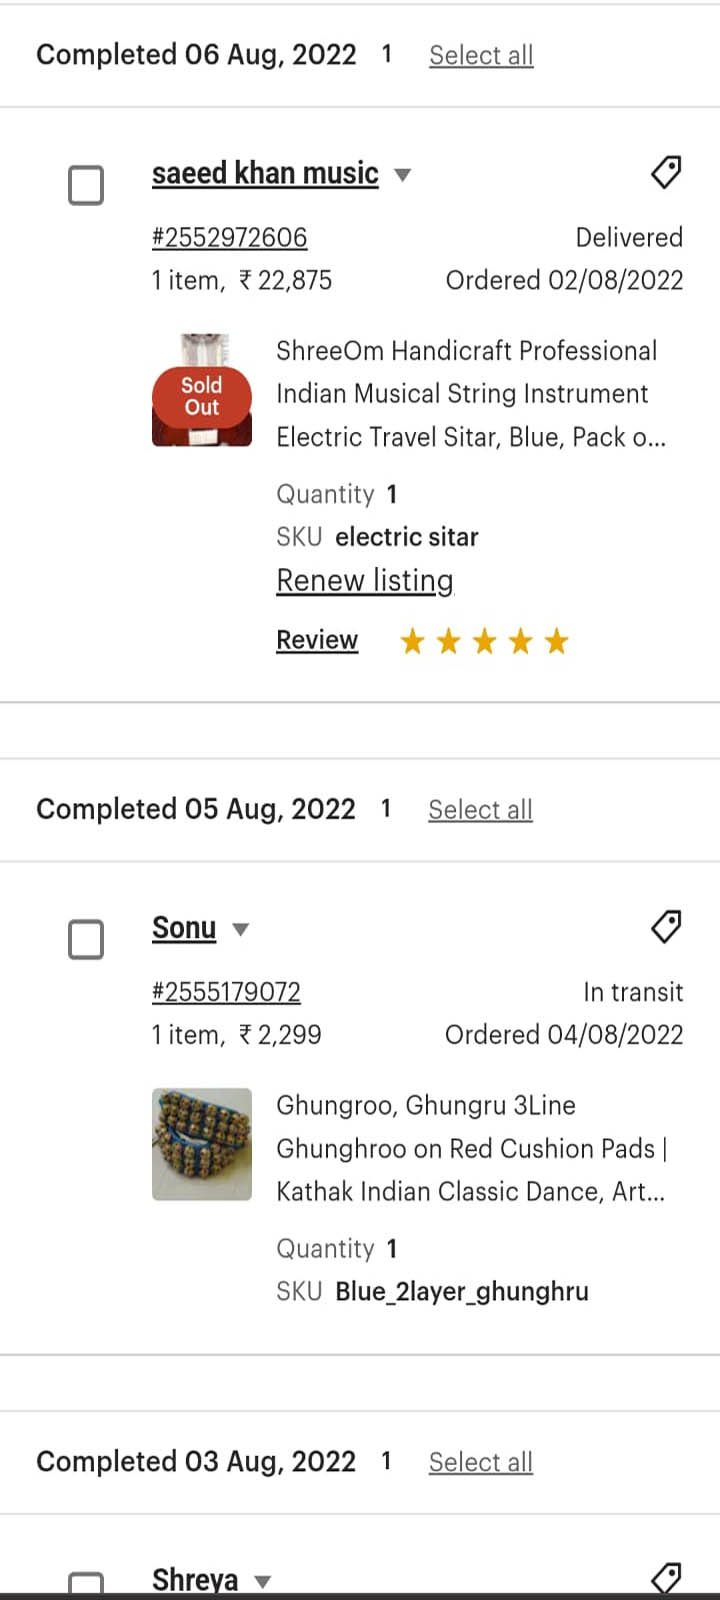Open order number #2555179072
720x1600 pixels.
click(226, 992)
